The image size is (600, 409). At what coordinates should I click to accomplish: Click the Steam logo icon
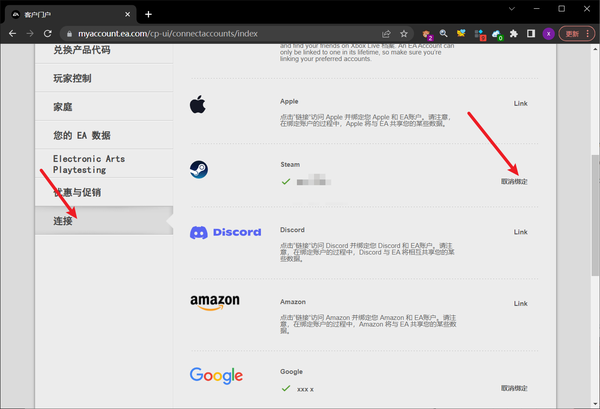[x=199, y=169]
